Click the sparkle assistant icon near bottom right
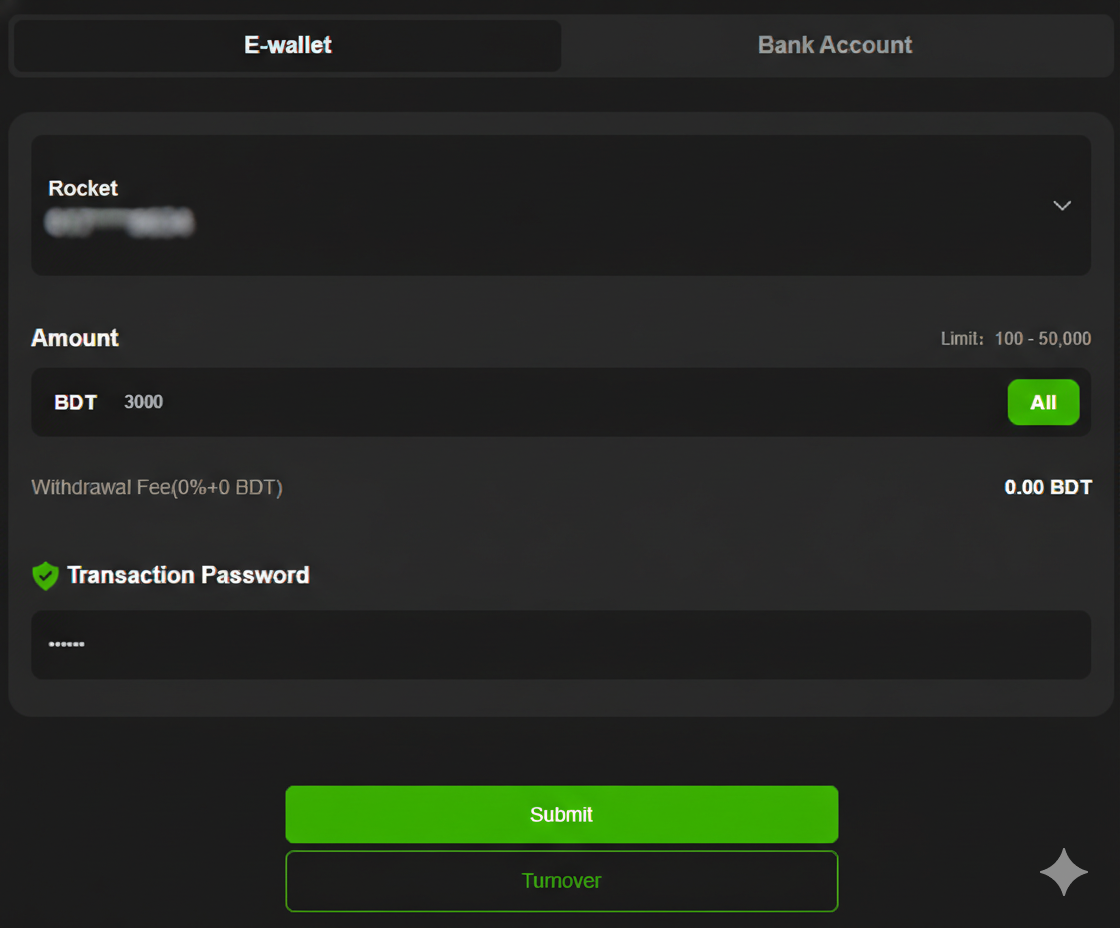1120x928 pixels. [x=1063, y=871]
